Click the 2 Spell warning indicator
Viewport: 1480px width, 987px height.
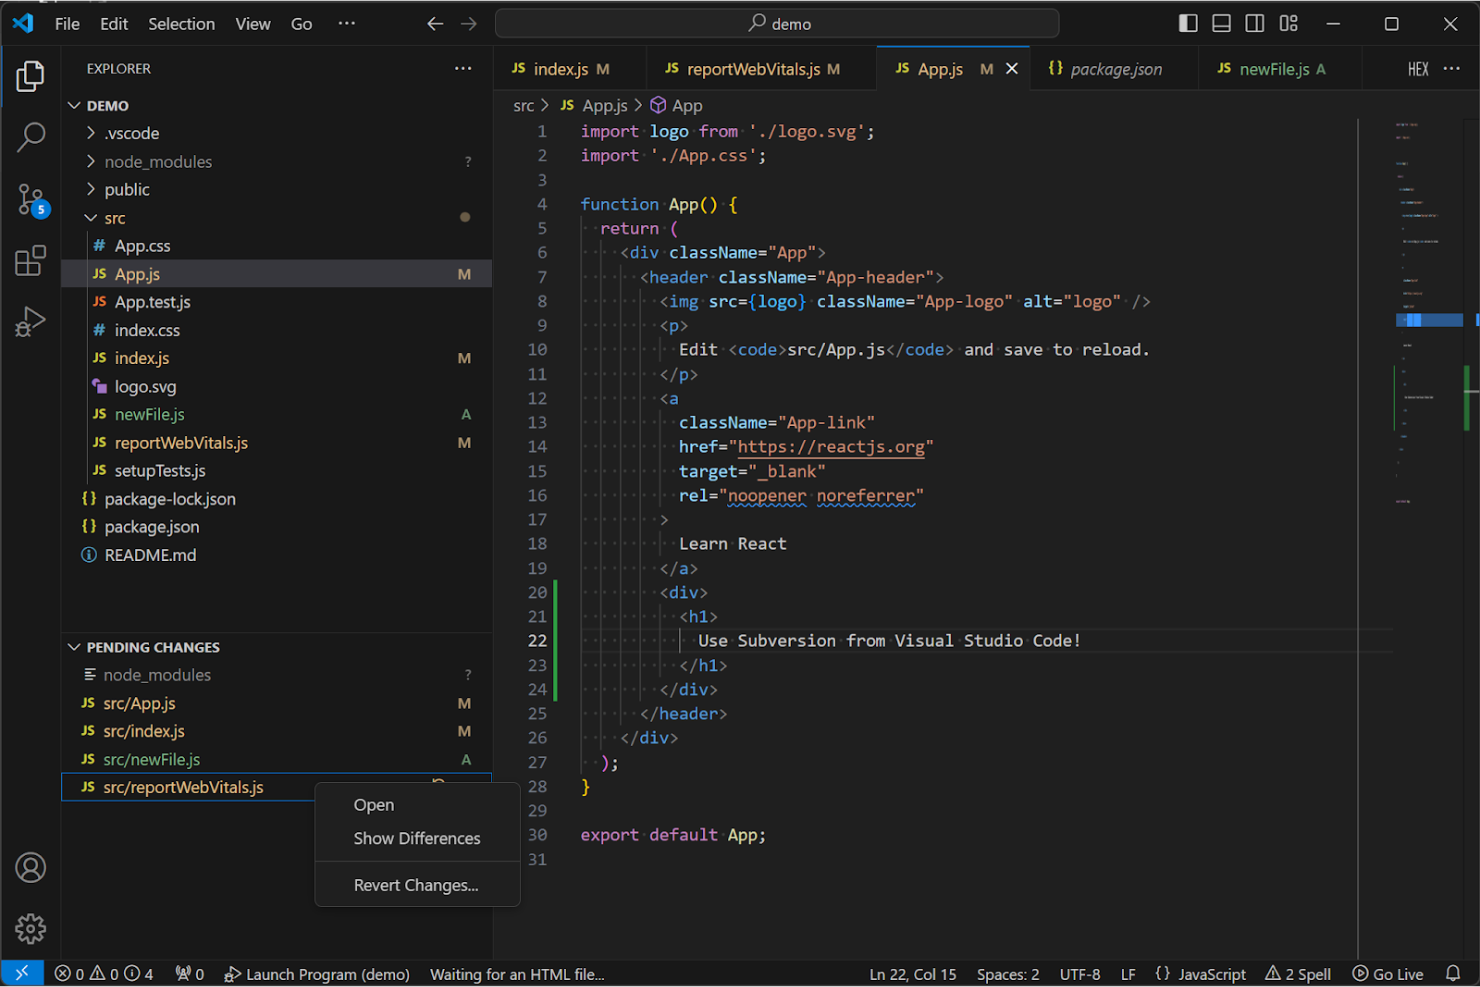[x=1298, y=973]
